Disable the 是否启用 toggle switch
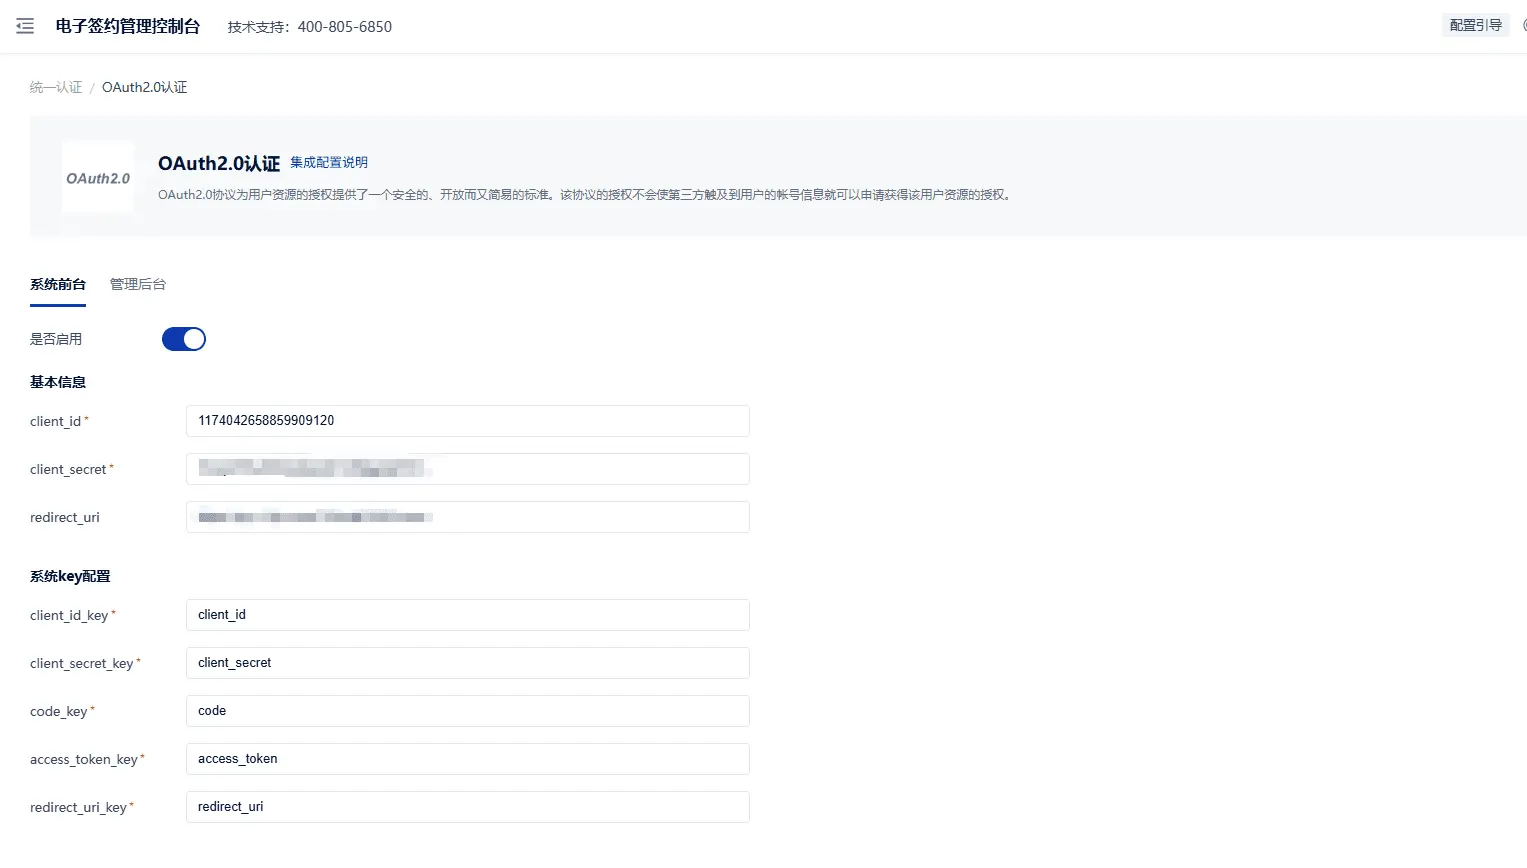 [184, 339]
